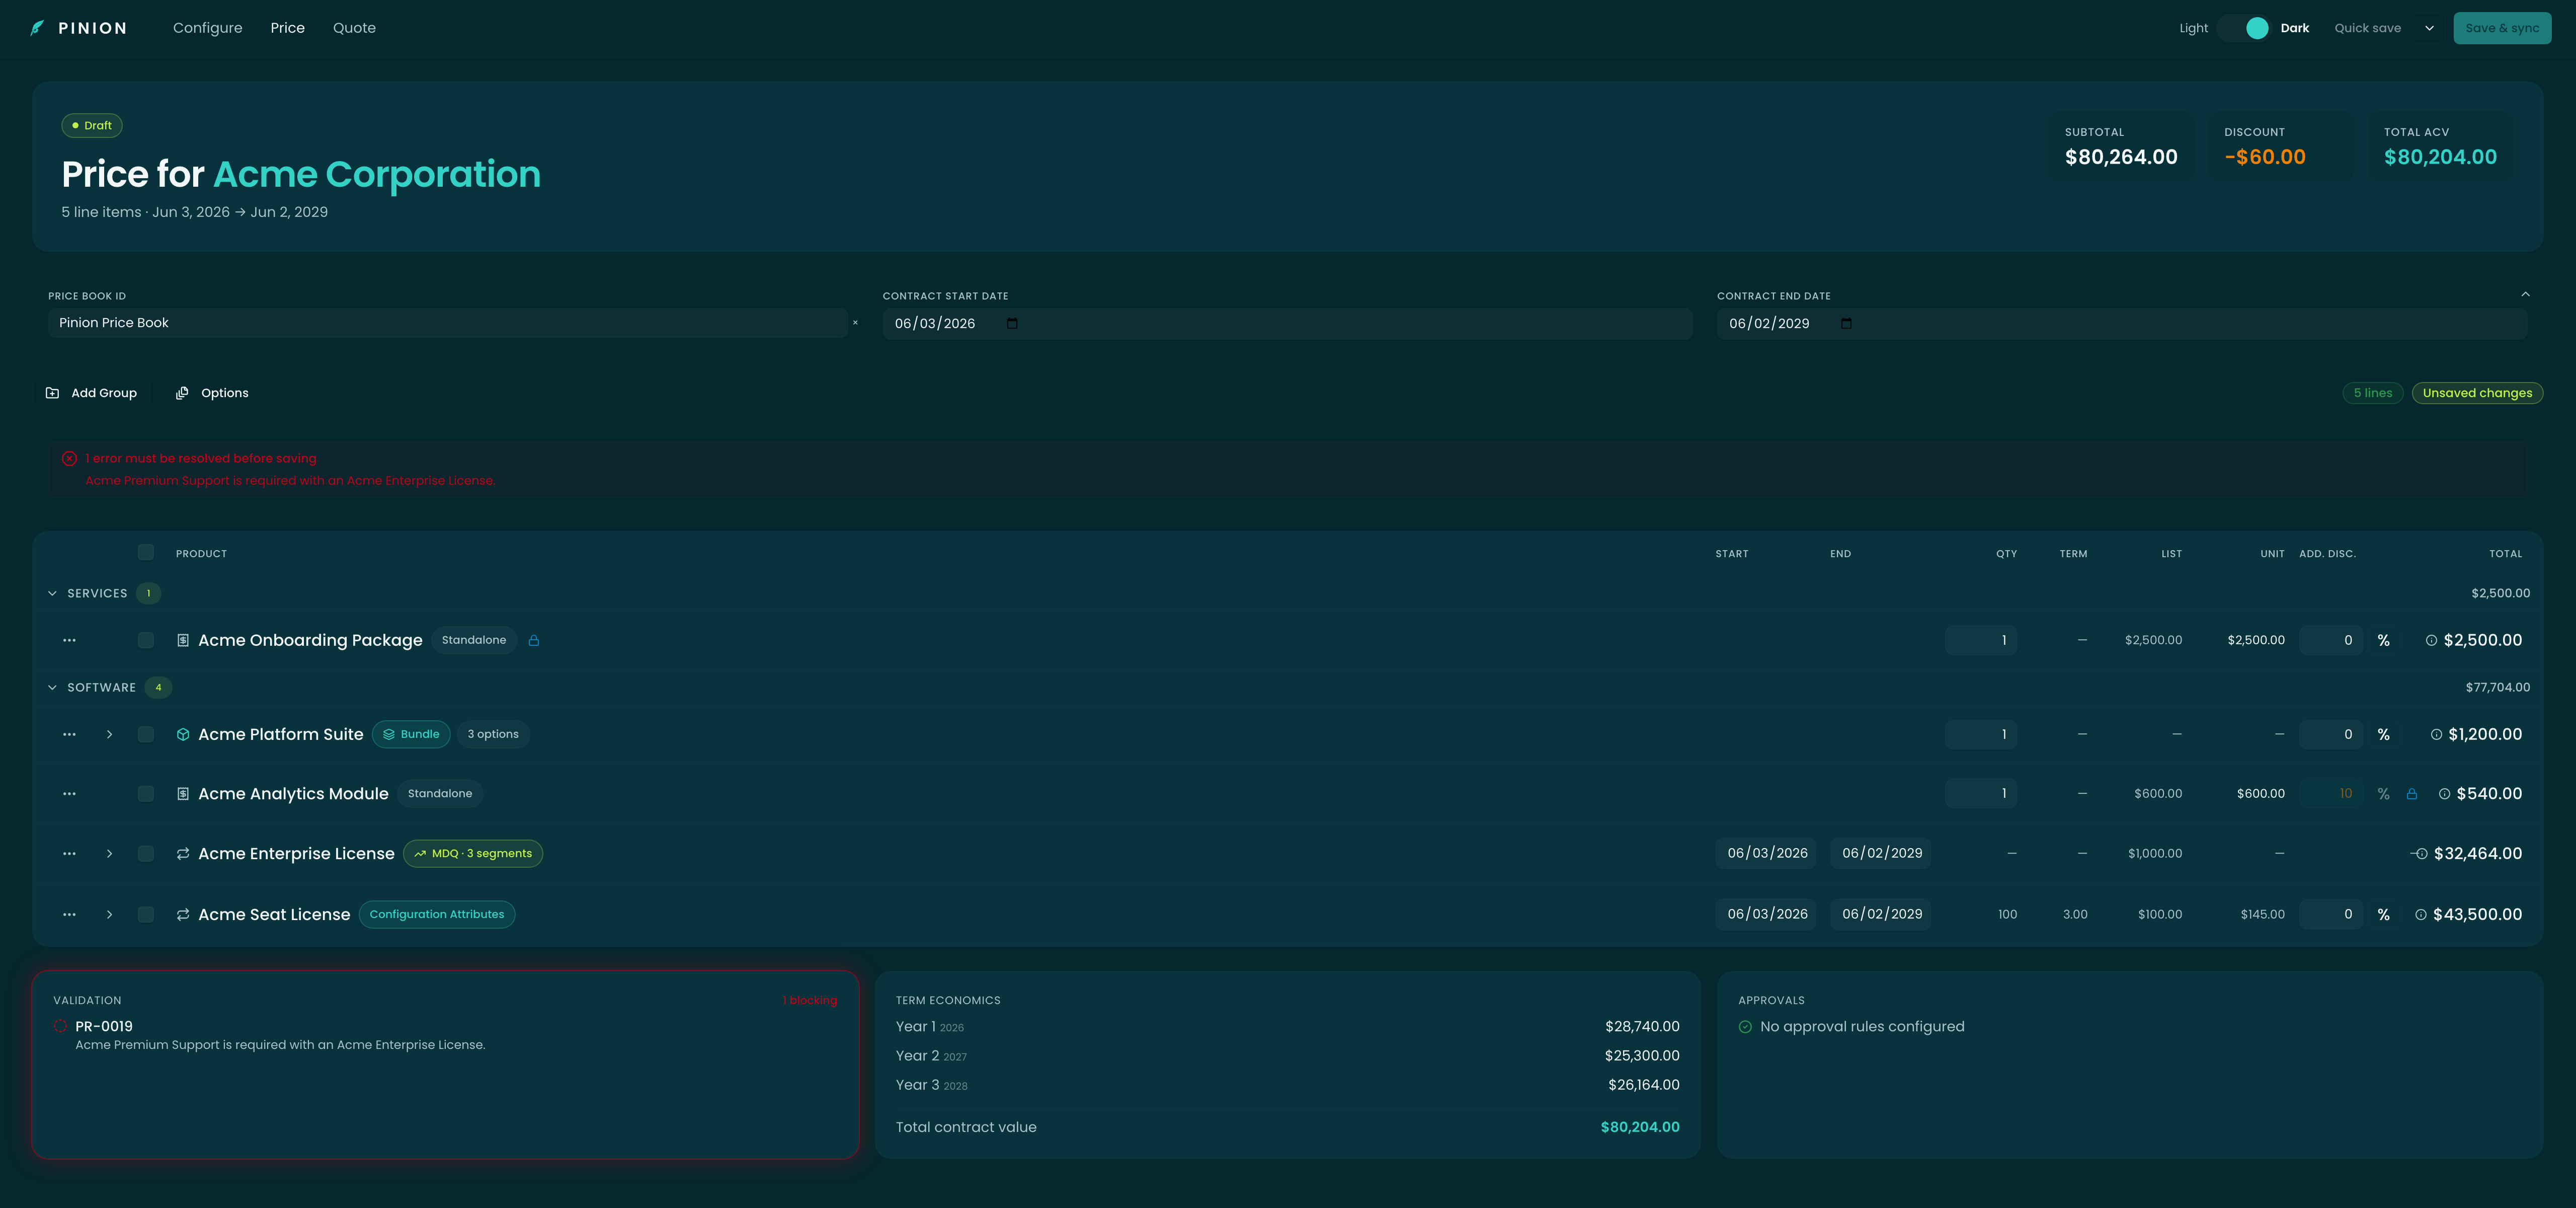Image resolution: width=2576 pixels, height=1208 pixels.
Task: Click the Quick save button
Action: point(2367,28)
